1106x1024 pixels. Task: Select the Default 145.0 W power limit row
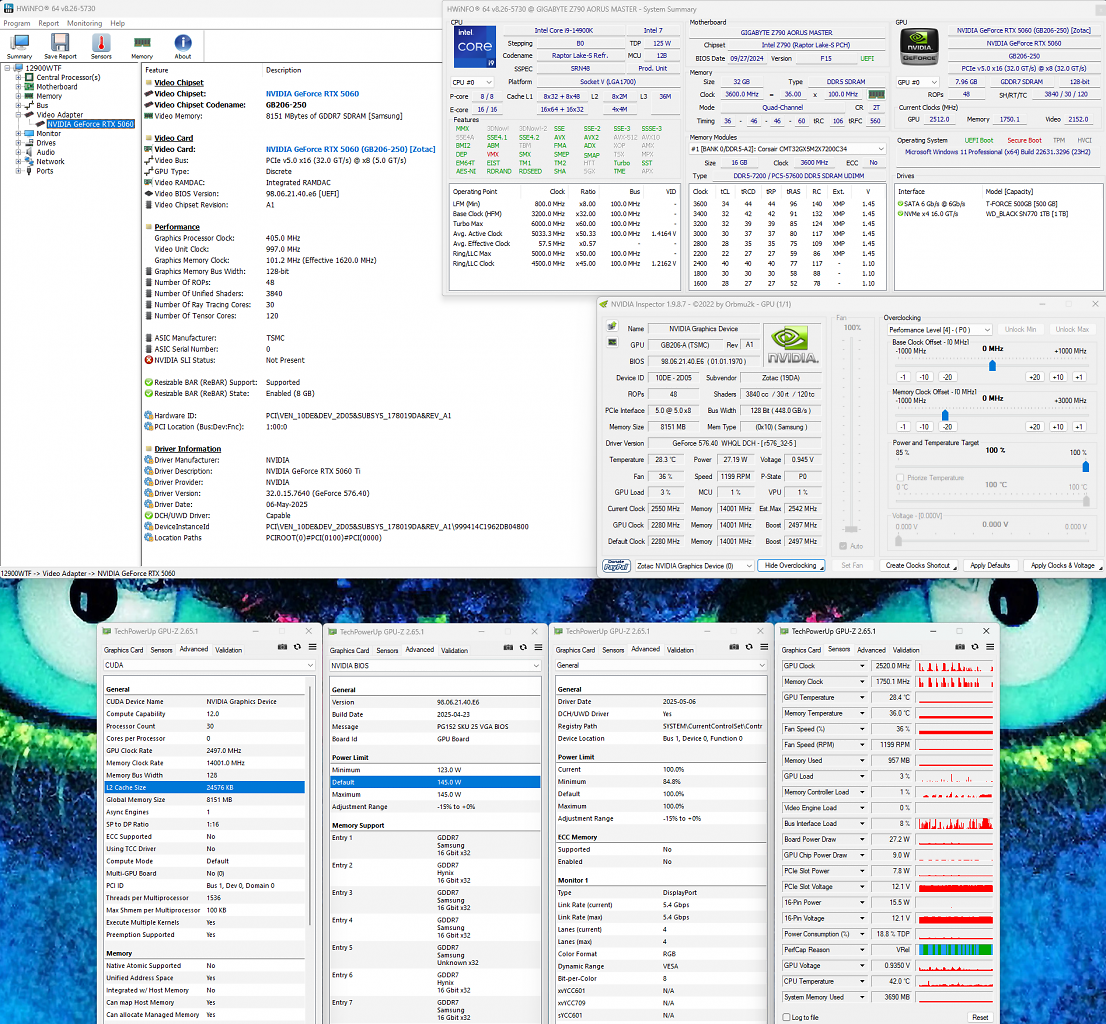[435, 782]
